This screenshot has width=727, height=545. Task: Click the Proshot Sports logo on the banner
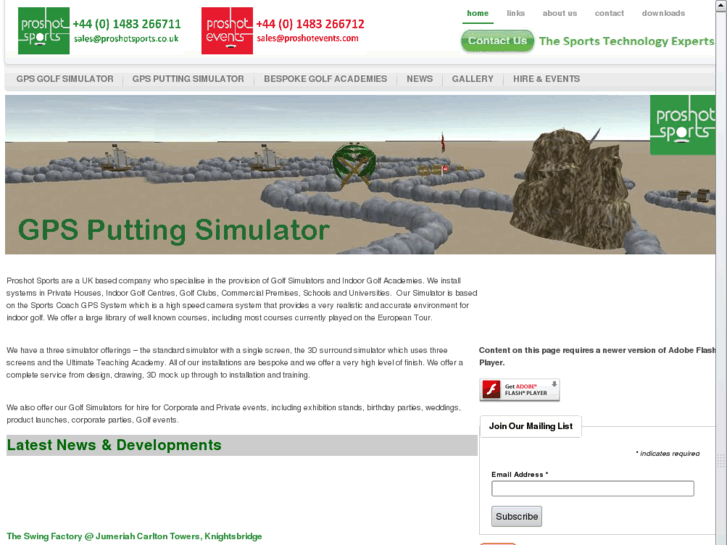coord(682,125)
